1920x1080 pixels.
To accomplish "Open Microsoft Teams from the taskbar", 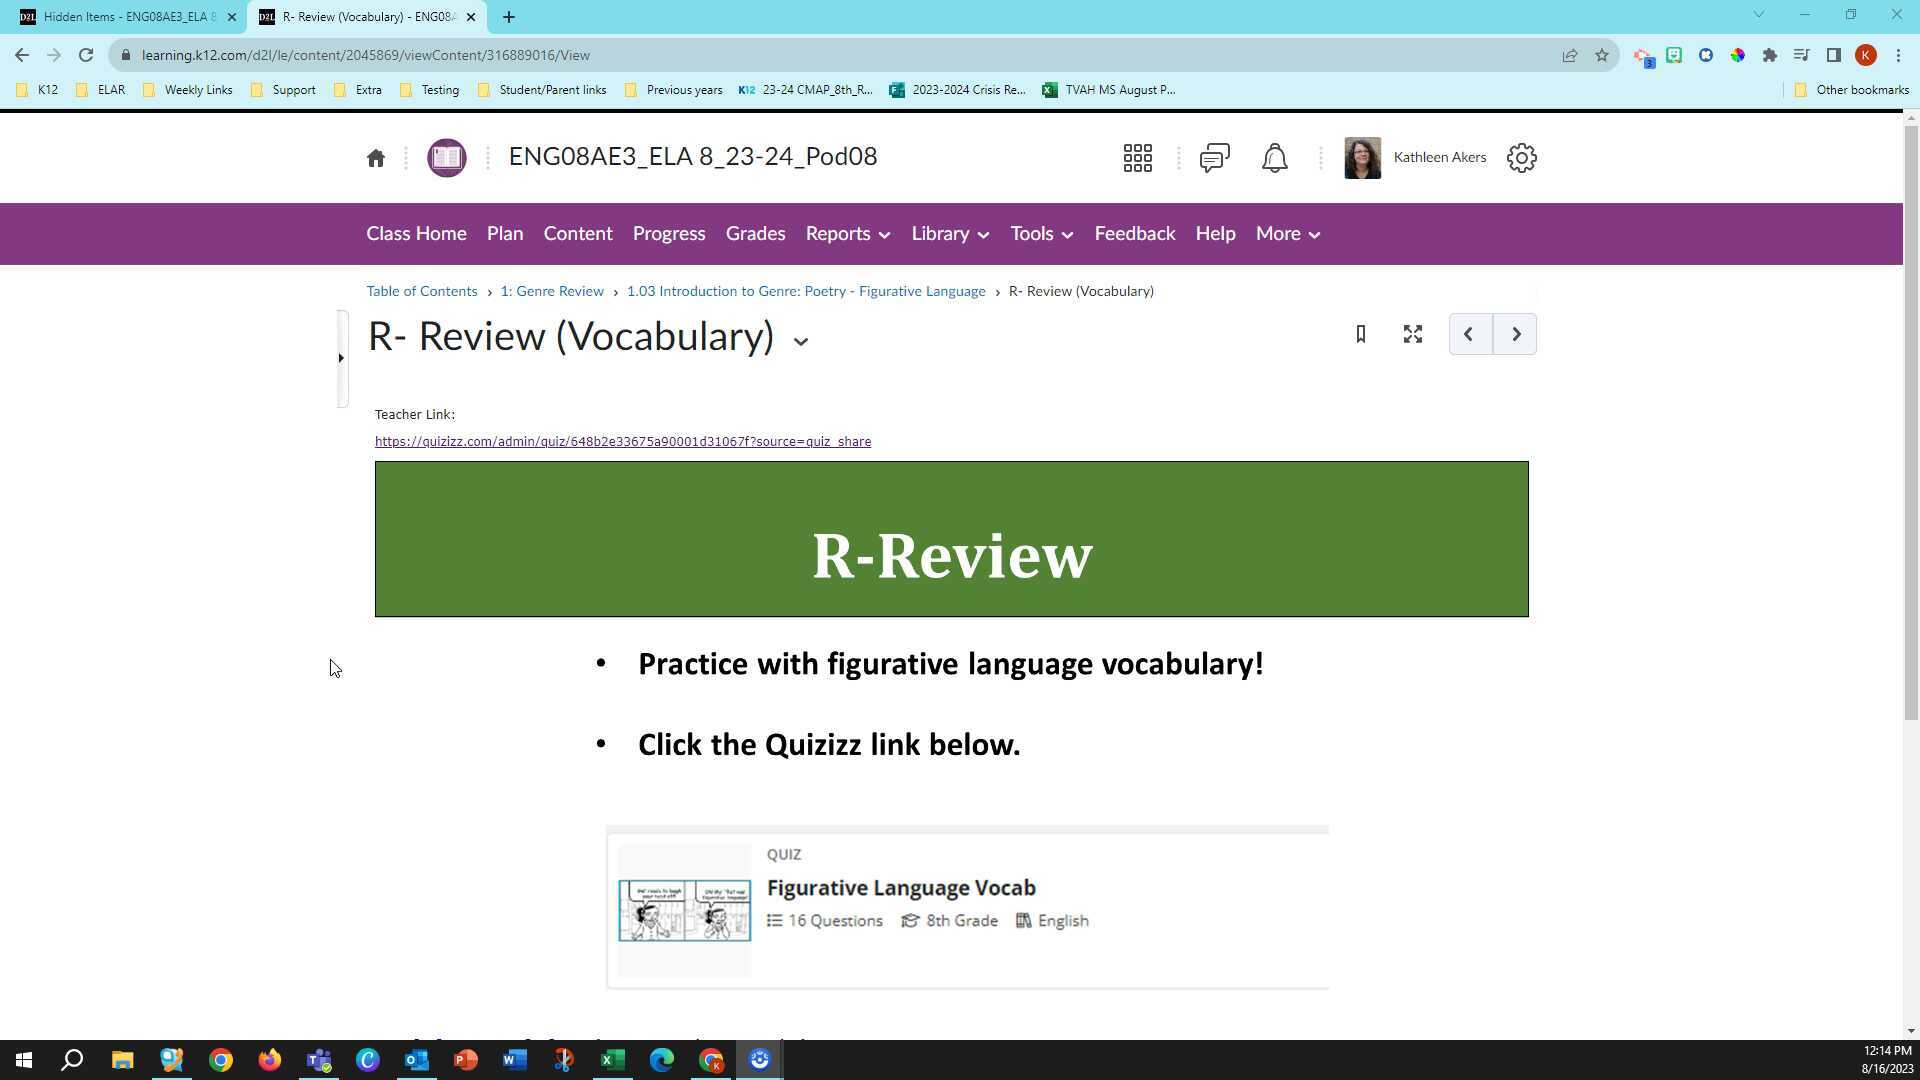I will pos(319,1060).
